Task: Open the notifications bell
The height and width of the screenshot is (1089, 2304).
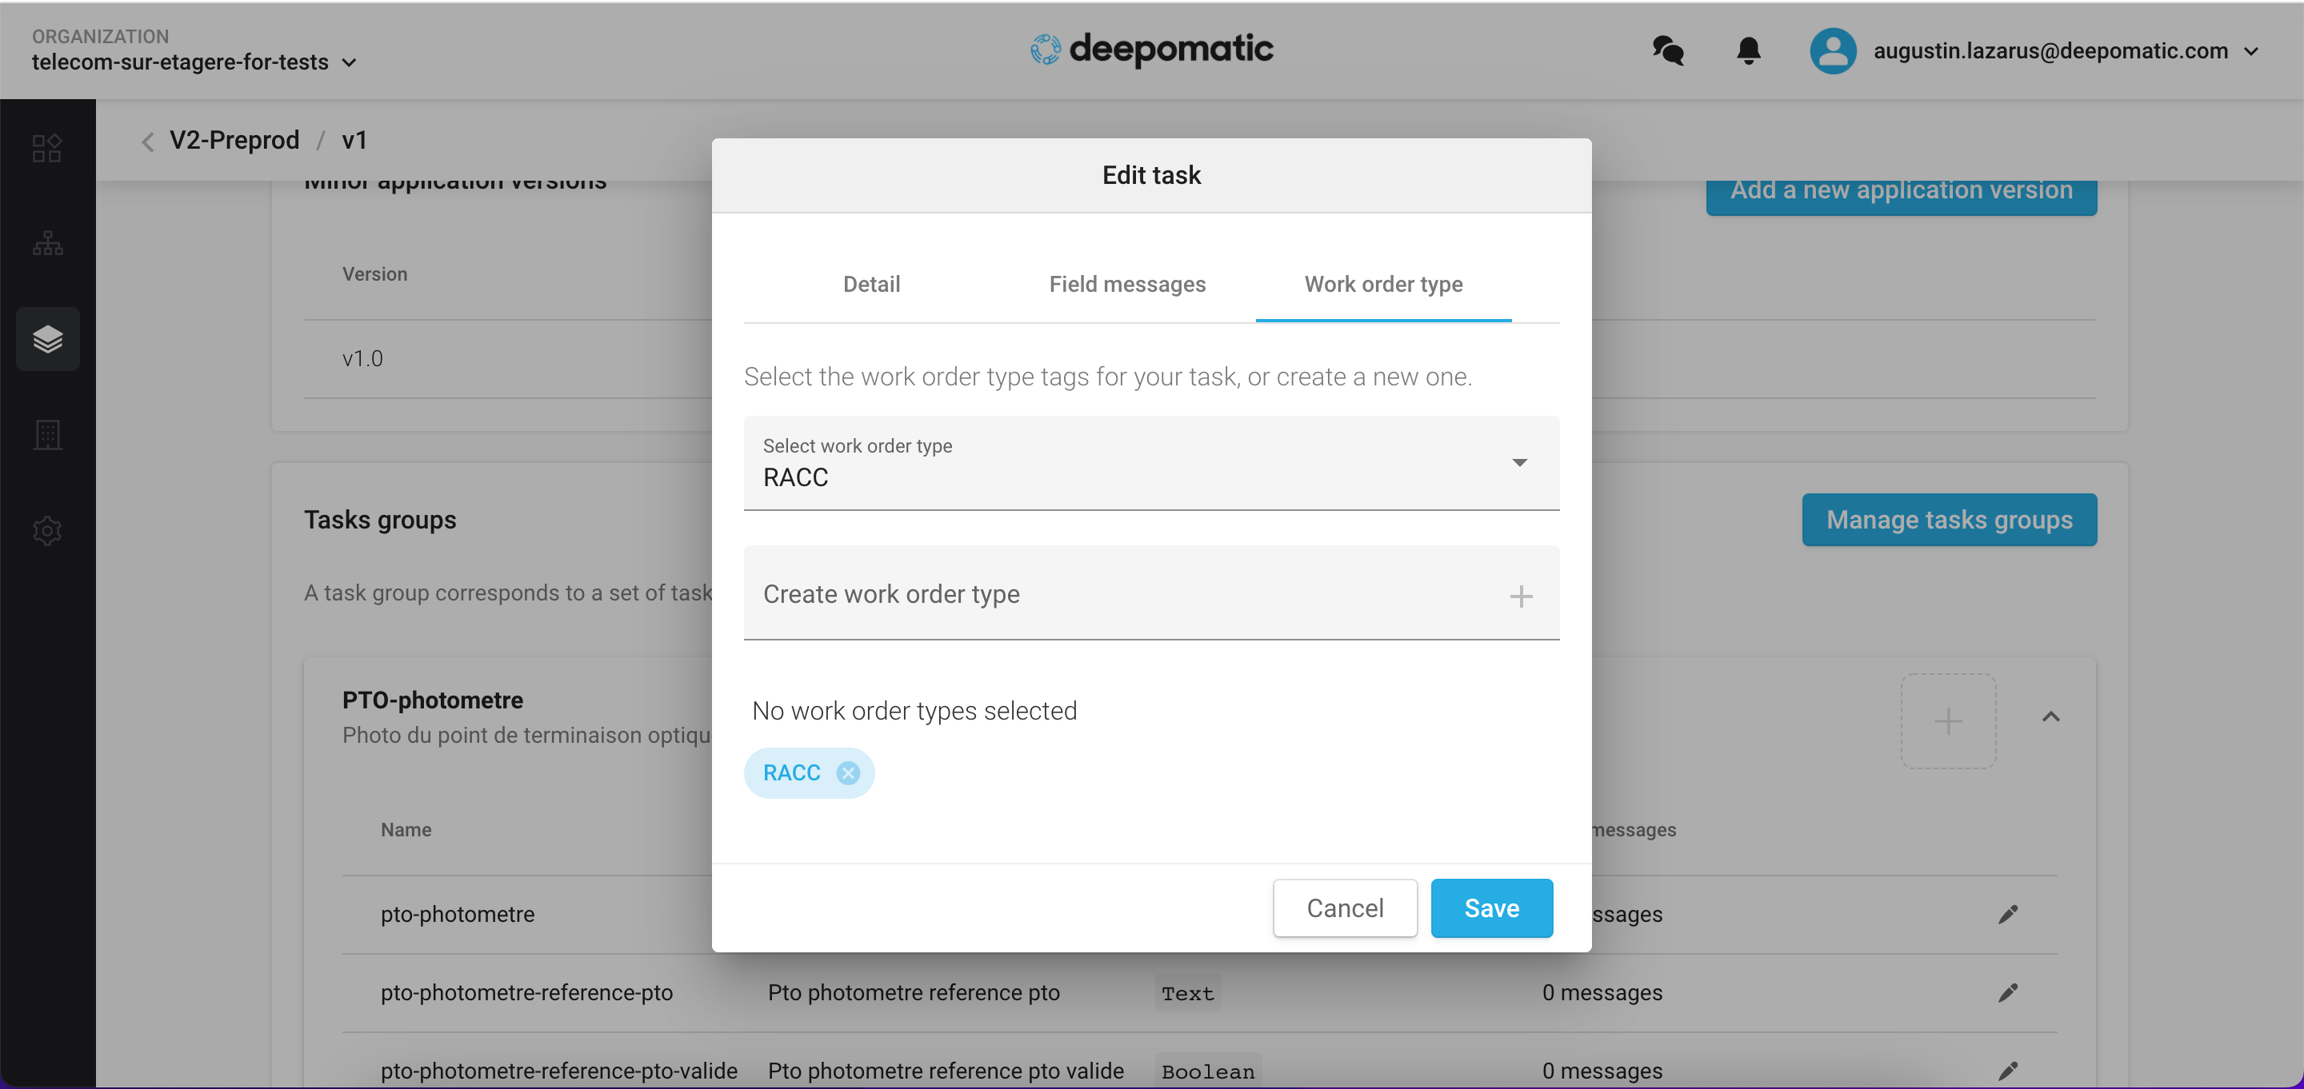Action: pyautogui.click(x=1748, y=51)
